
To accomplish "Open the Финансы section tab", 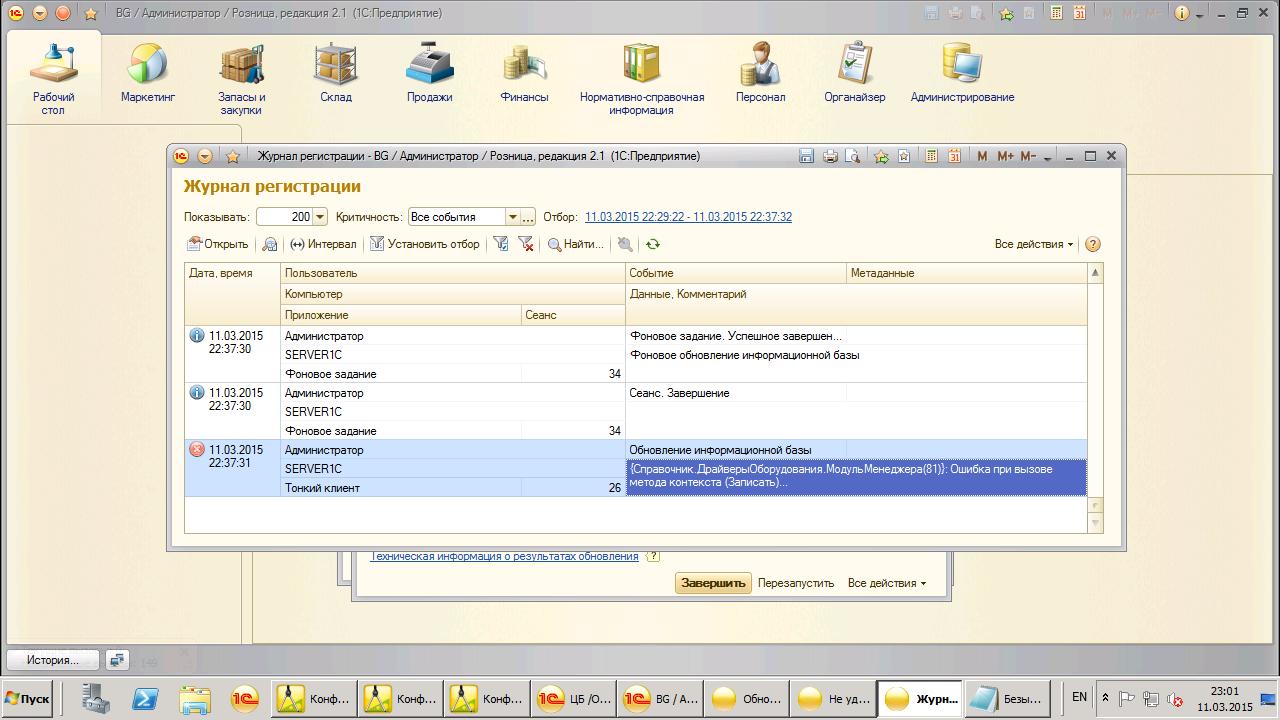I will click(x=524, y=74).
